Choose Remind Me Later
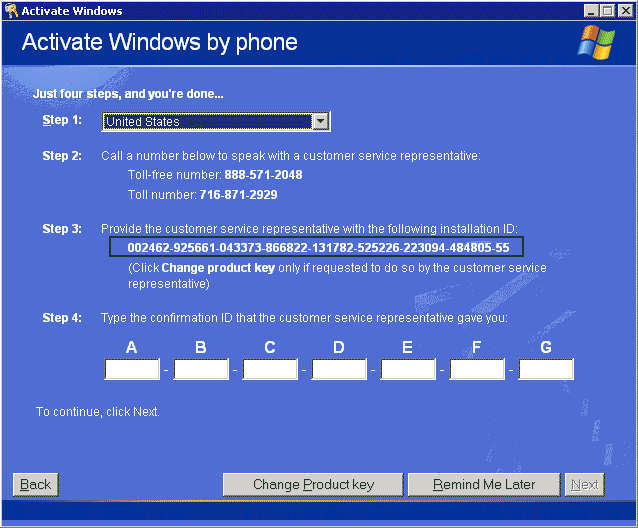 point(484,484)
